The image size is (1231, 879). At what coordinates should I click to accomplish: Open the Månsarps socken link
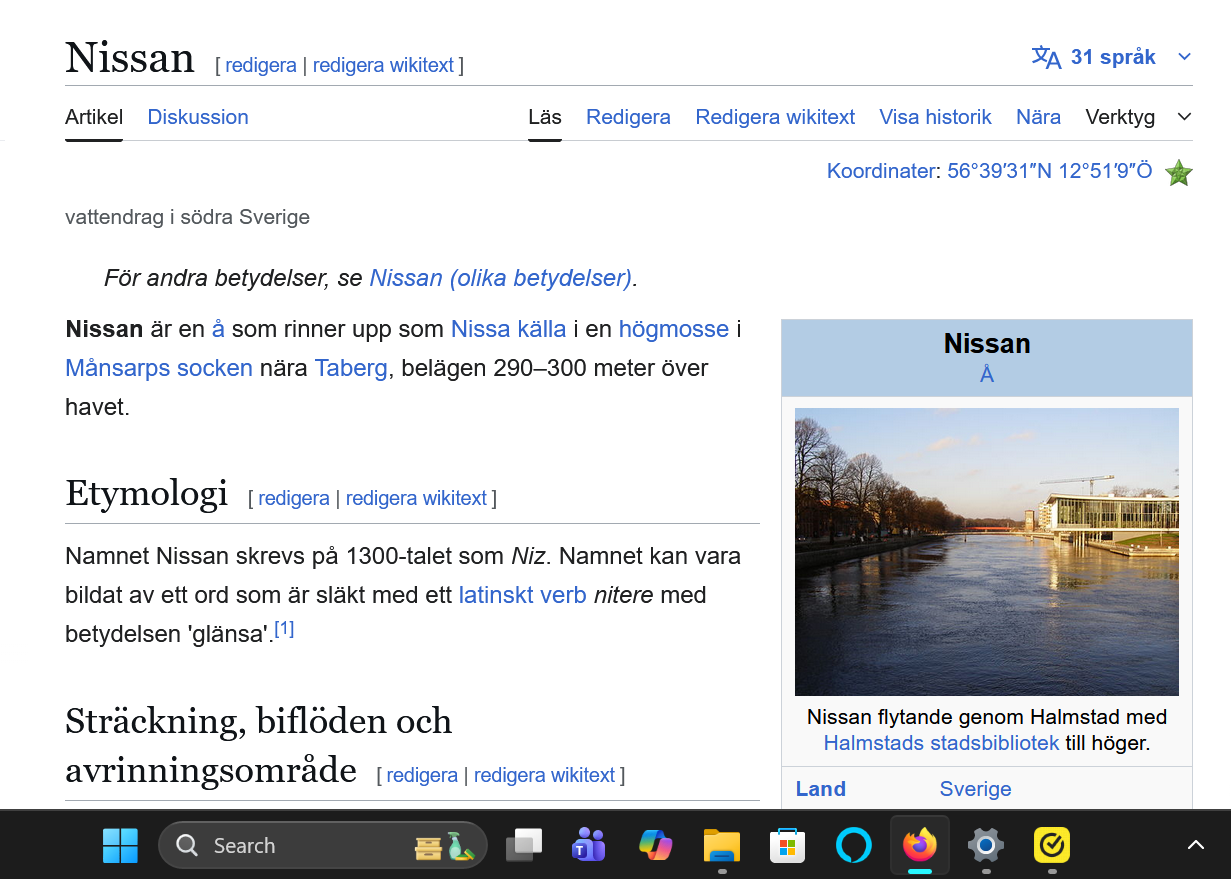point(159,368)
